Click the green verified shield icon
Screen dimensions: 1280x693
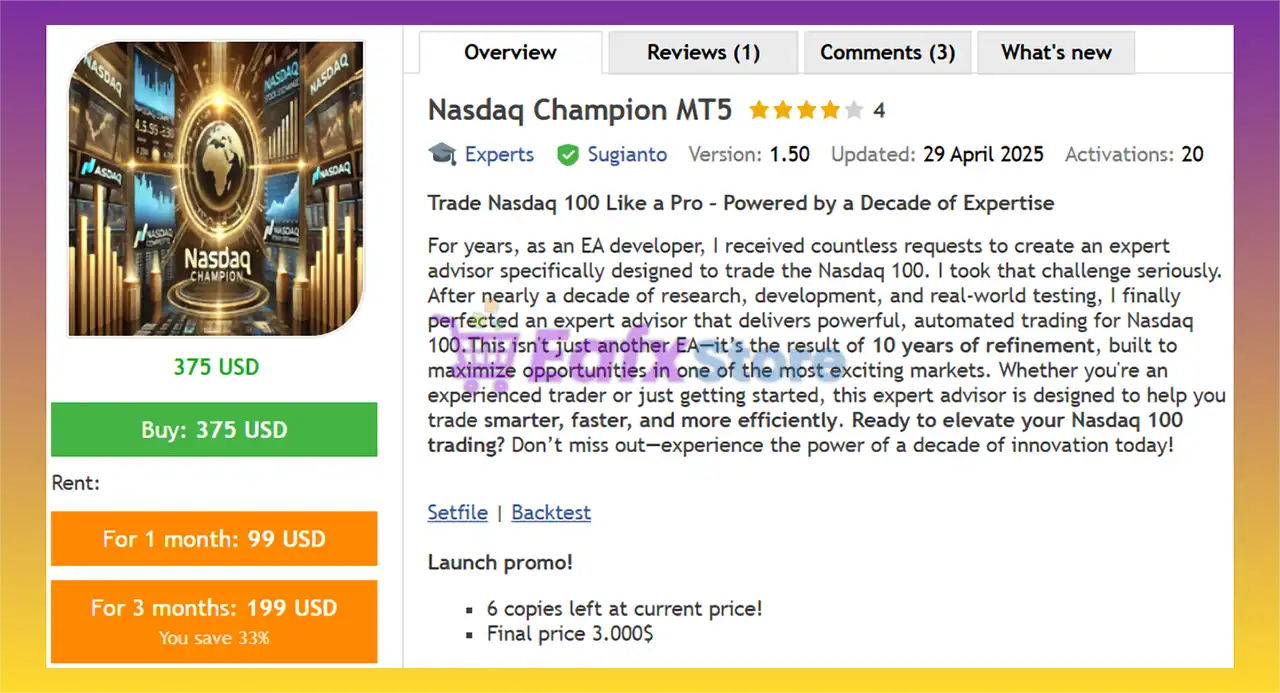[x=568, y=155]
